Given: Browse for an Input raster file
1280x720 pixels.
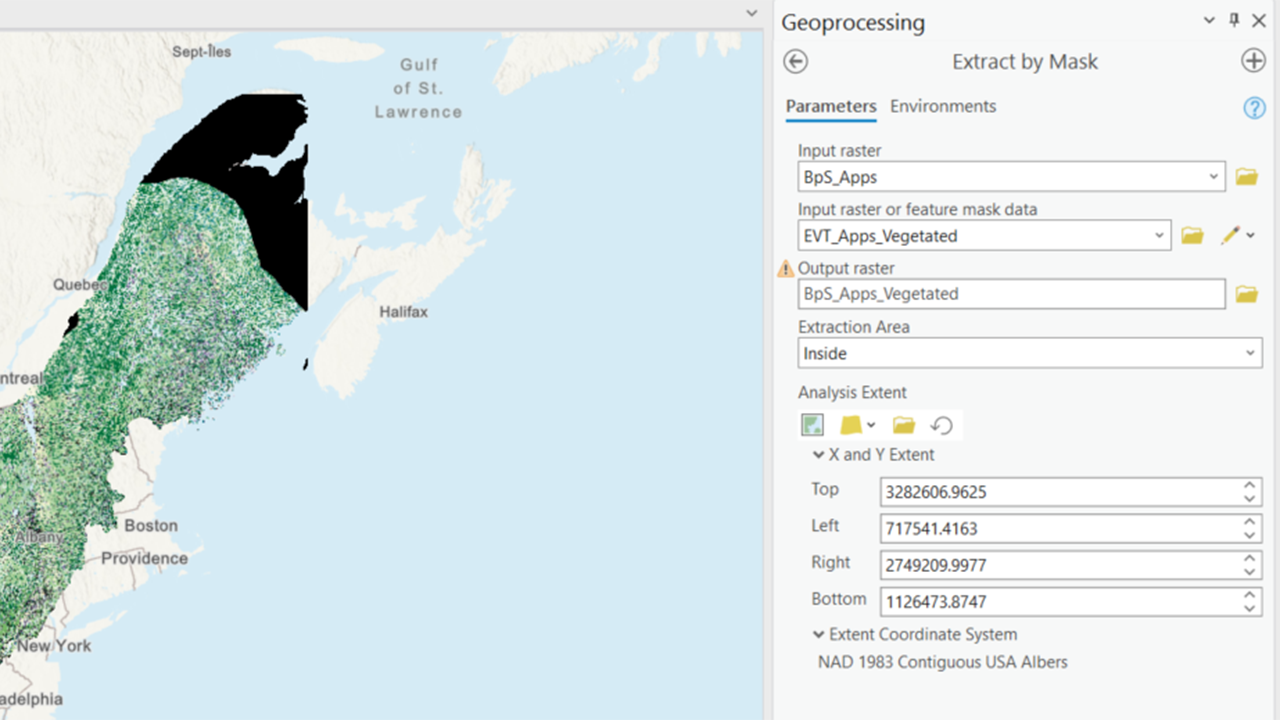Looking at the screenshot, I should (1246, 176).
